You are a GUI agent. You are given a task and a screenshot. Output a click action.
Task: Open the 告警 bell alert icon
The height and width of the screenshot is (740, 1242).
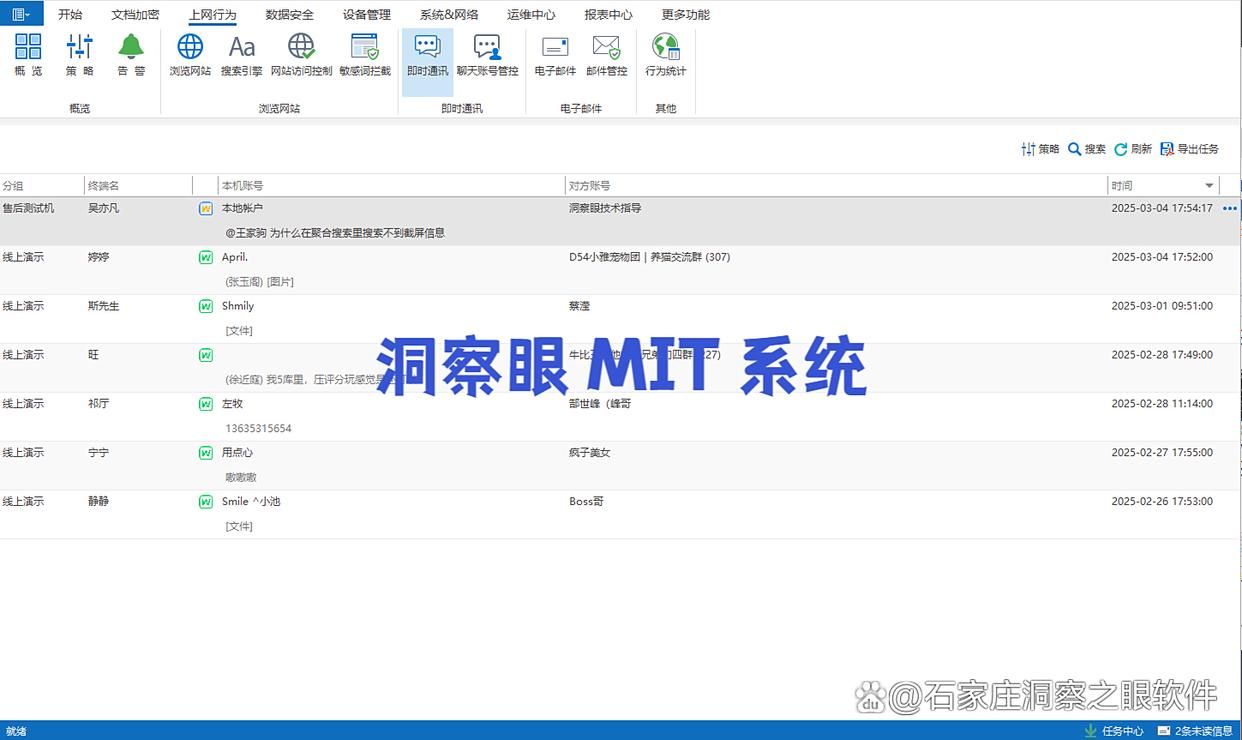[131, 55]
